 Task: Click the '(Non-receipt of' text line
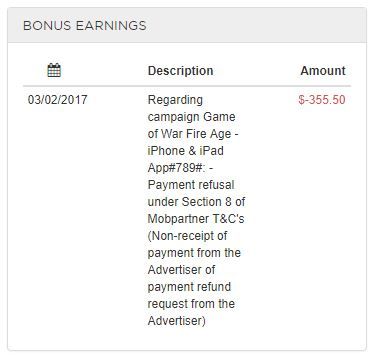(187, 236)
